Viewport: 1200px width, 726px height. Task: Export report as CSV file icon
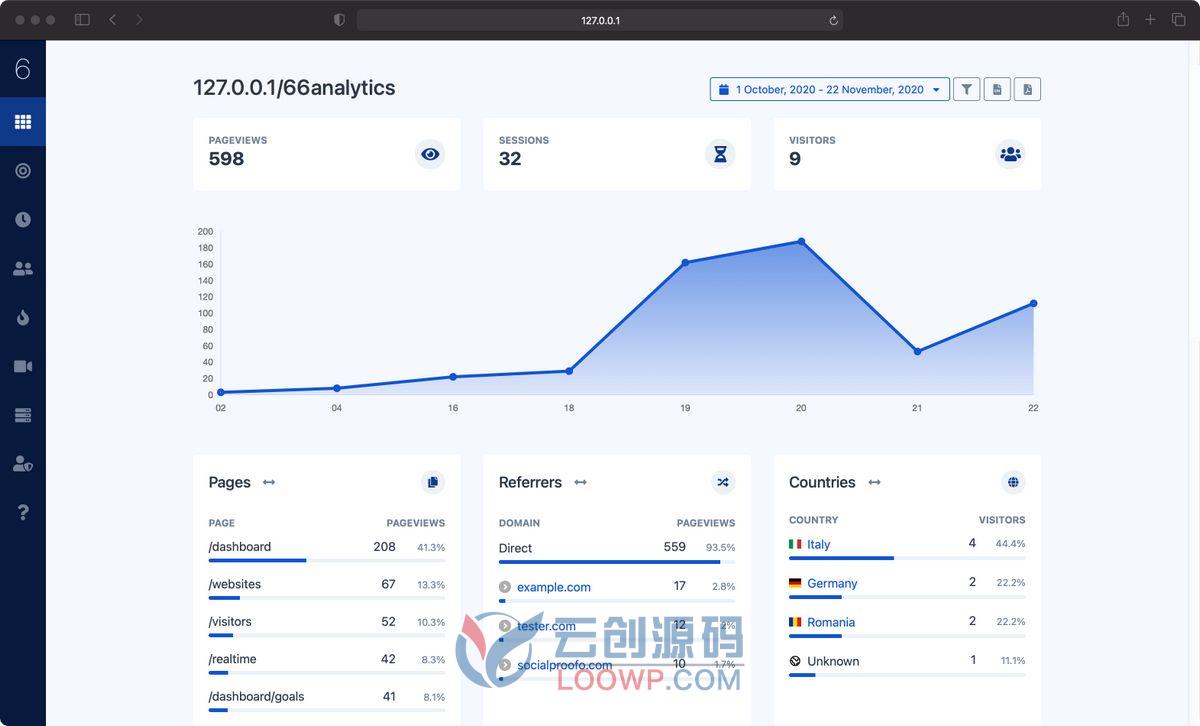click(x=997, y=89)
